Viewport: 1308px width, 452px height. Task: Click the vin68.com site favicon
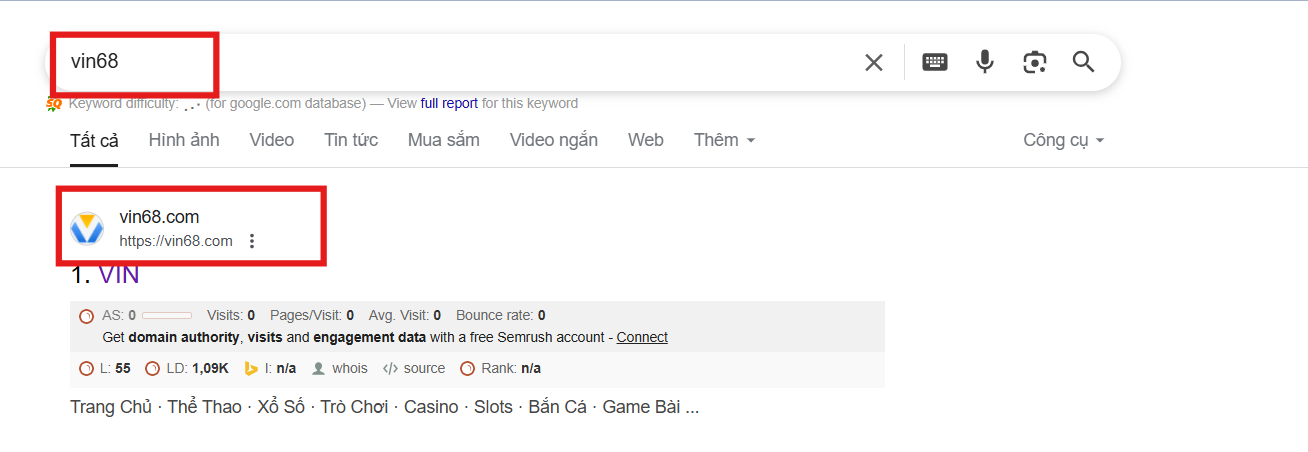87,229
